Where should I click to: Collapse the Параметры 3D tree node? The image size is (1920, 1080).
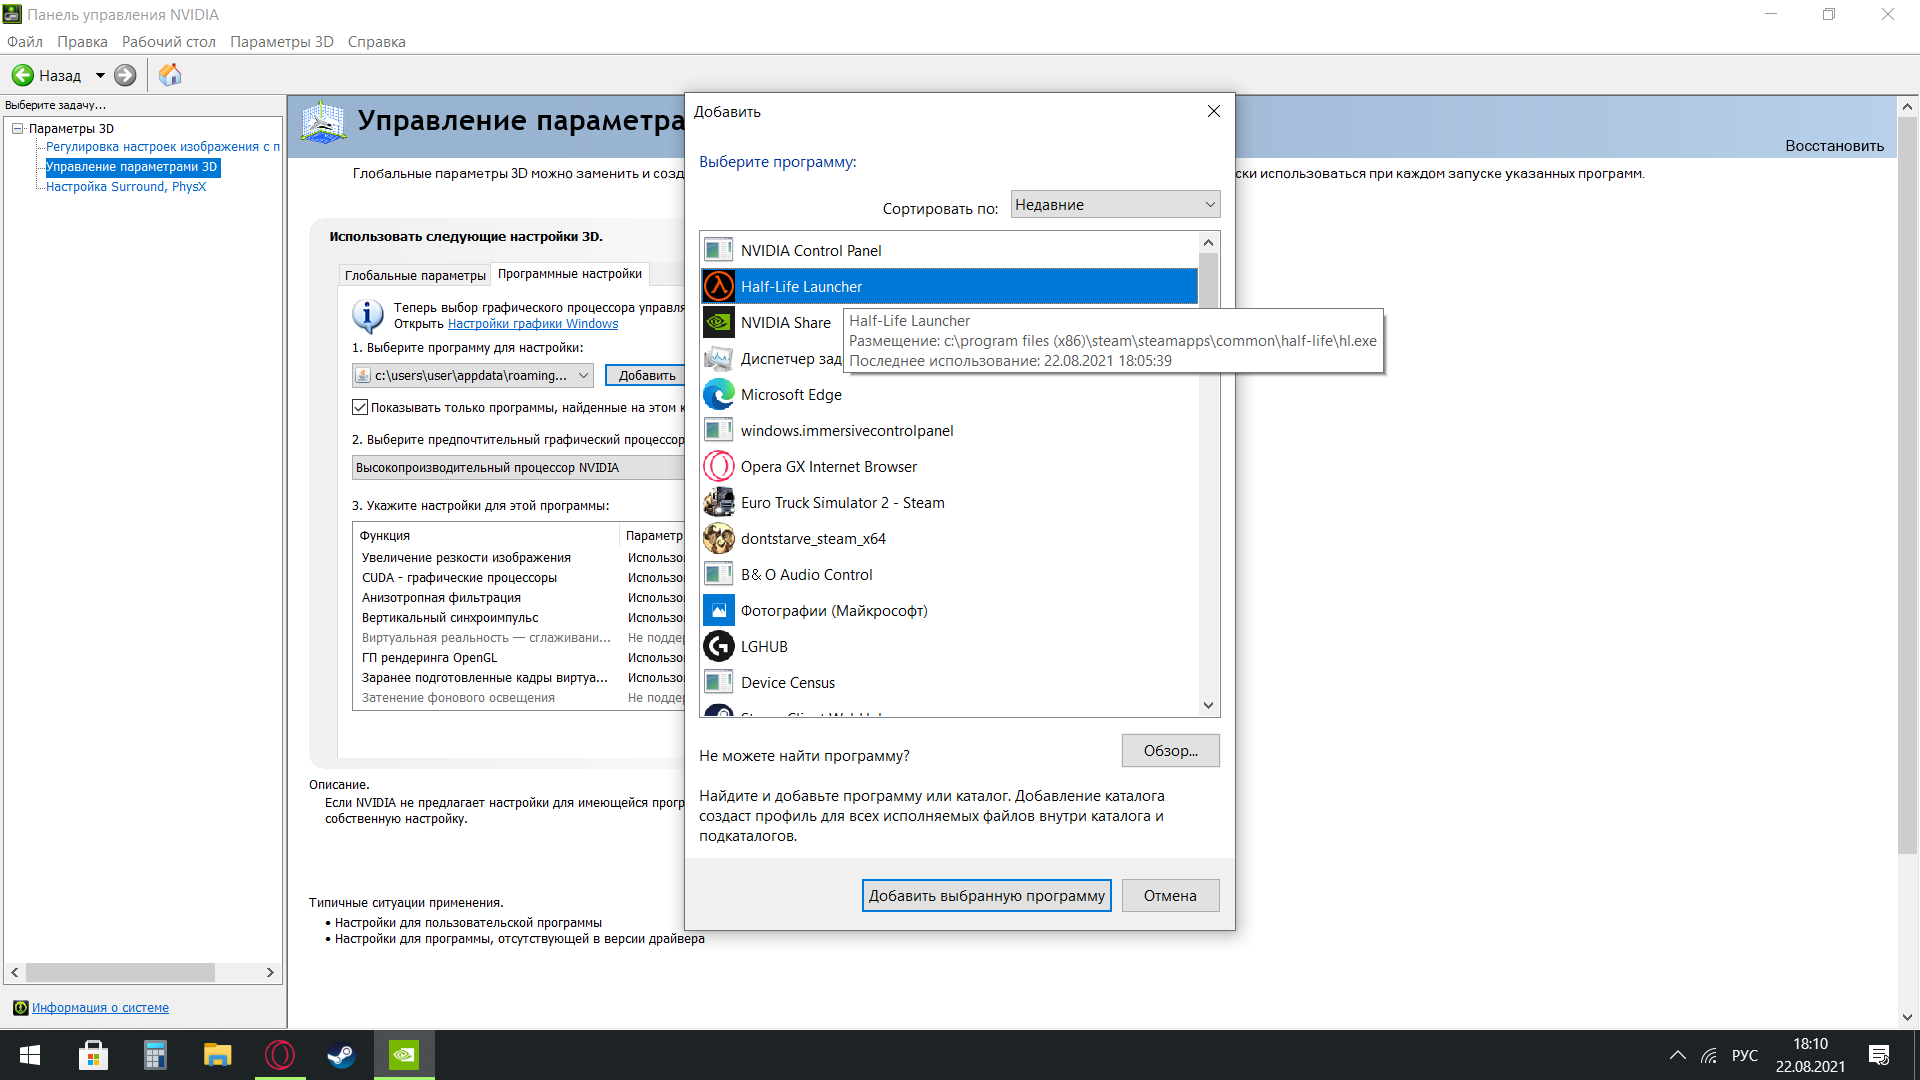[x=17, y=128]
